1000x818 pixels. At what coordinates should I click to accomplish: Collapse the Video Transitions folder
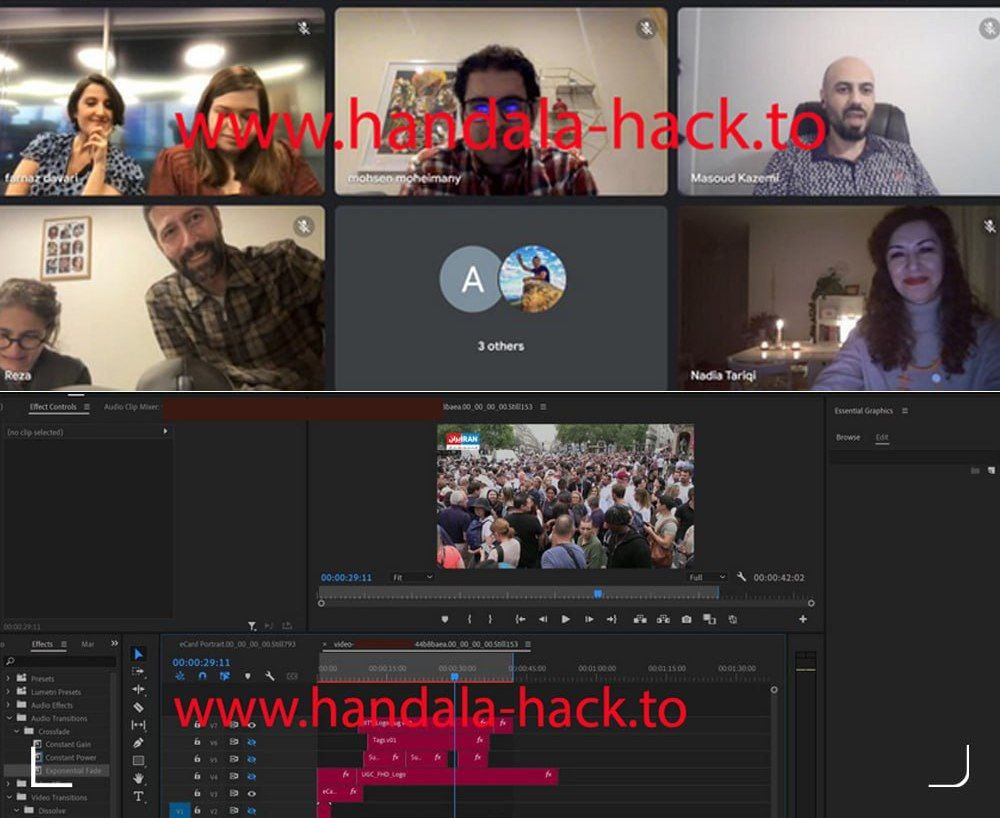9,797
